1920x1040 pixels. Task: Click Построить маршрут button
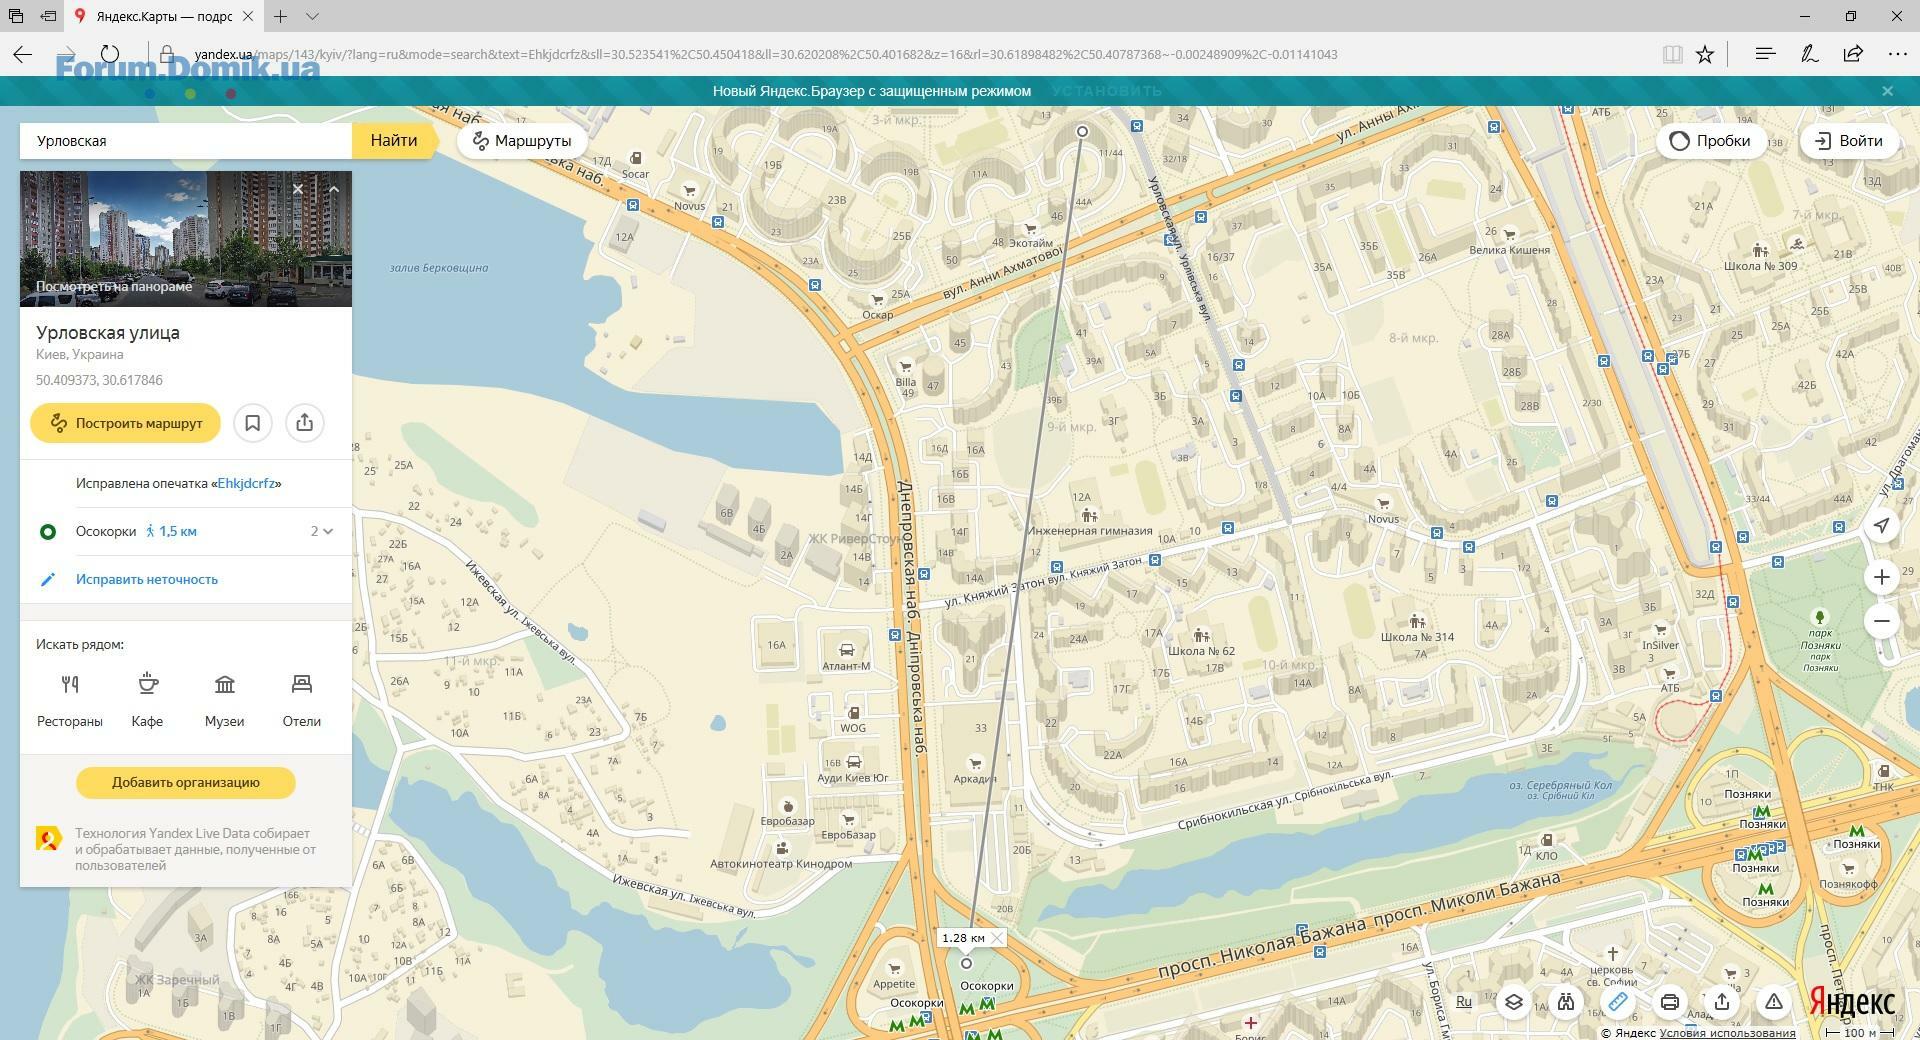pyautogui.click(x=126, y=423)
